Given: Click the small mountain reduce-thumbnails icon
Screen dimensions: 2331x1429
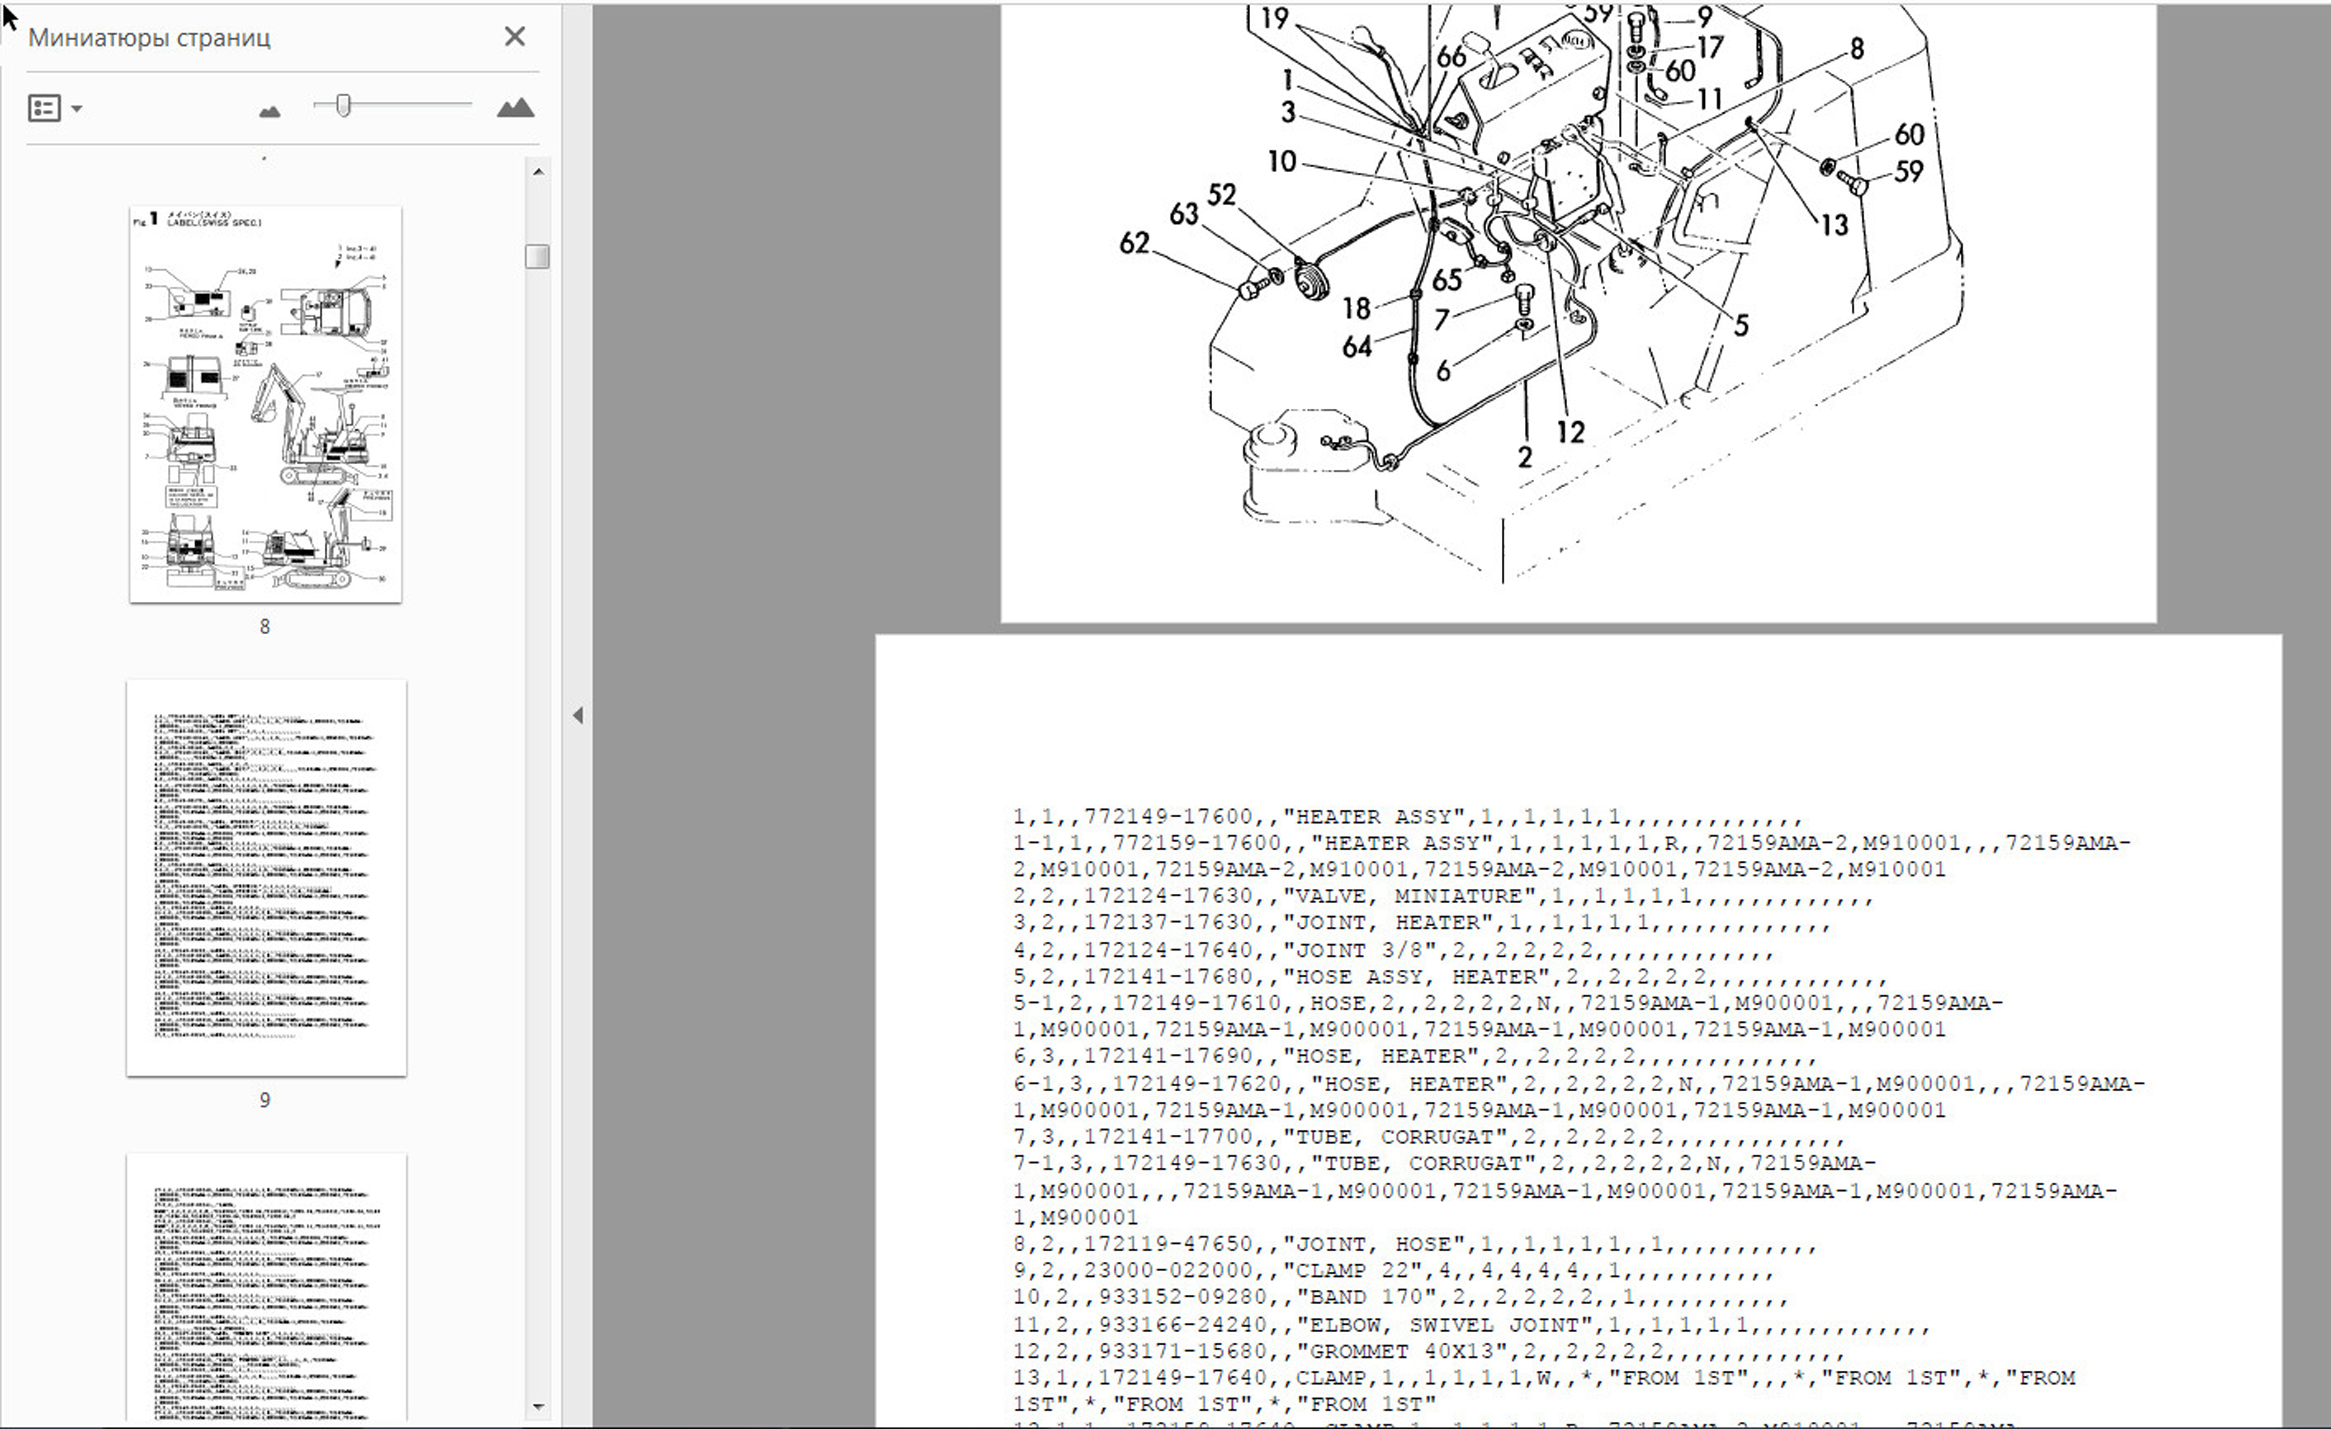Looking at the screenshot, I should [269, 111].
